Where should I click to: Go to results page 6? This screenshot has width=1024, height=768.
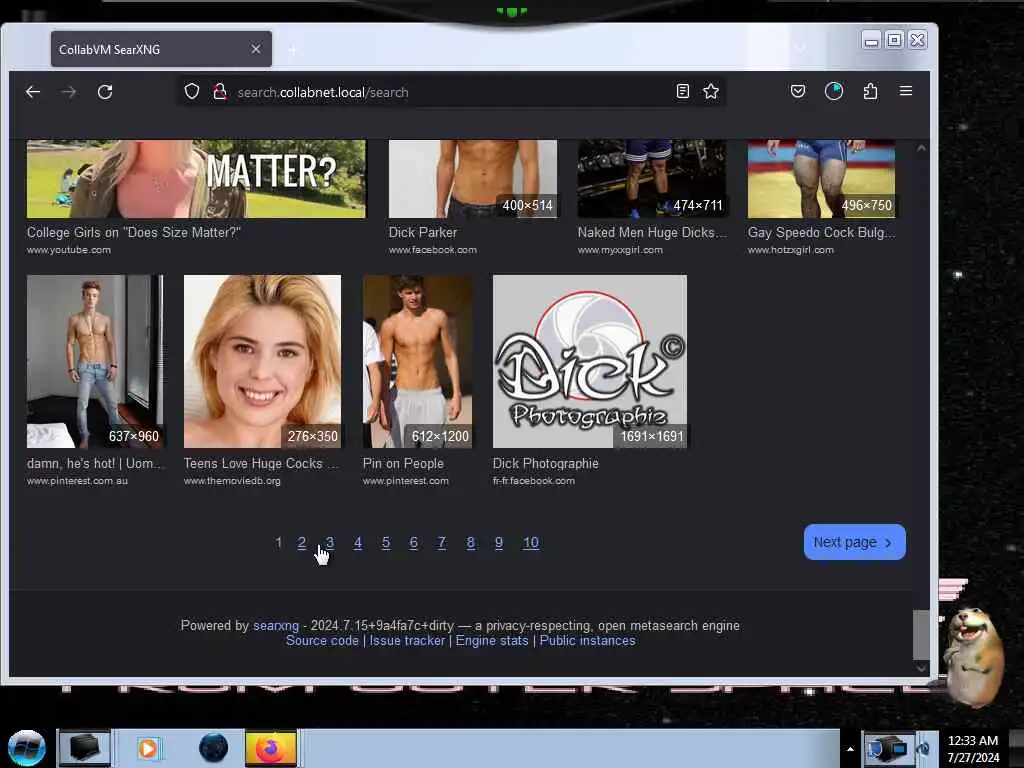click(413, 543)
